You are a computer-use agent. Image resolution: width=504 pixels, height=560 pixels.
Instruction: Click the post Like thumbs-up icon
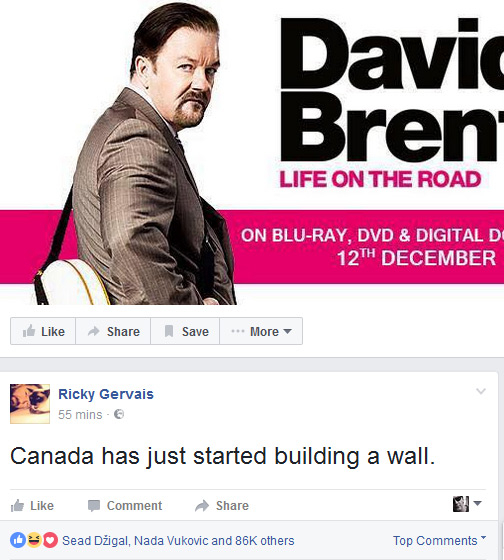point(17,505)
